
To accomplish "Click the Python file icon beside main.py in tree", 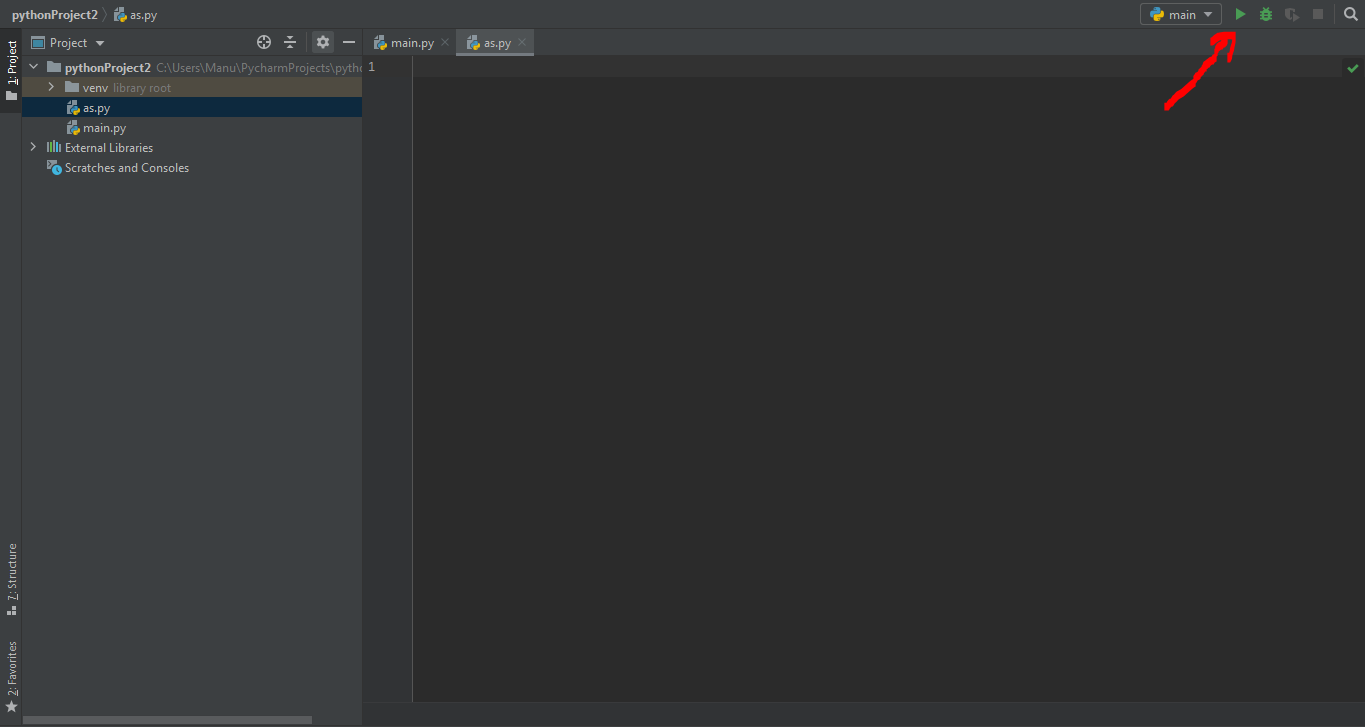I will pyautogui.click(x=73, y=127).
